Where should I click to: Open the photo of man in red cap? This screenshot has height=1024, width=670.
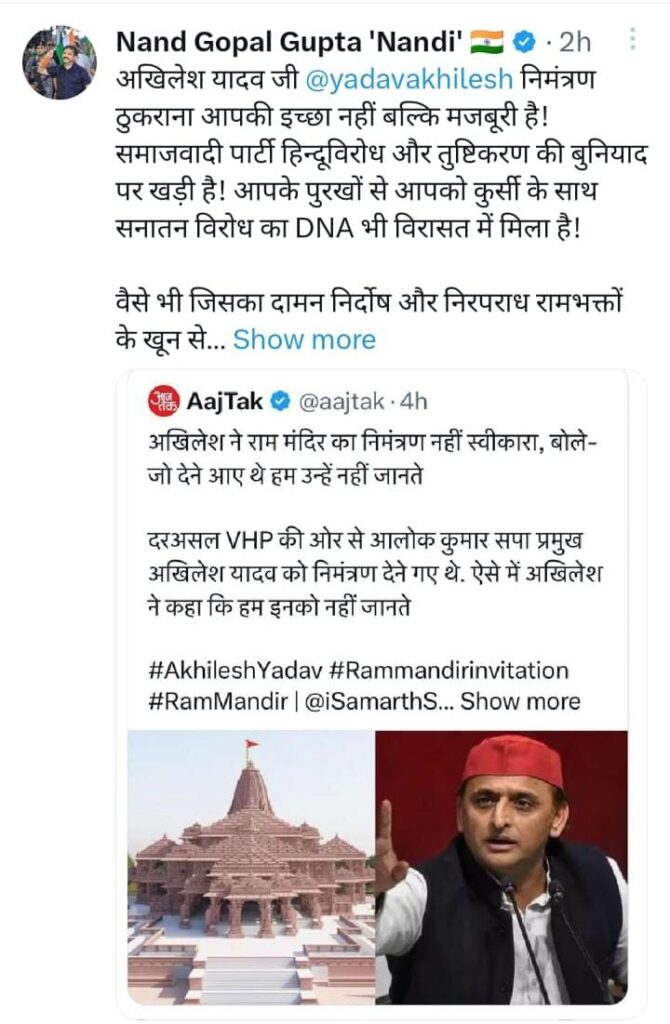pyautogui.click(x=501, y=867)
